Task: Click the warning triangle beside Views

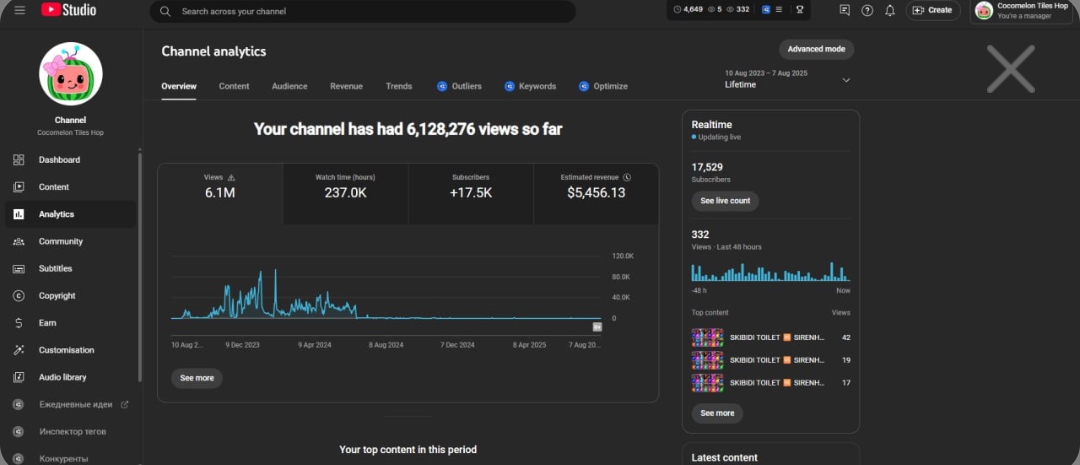Action: click(x=231, y=177)
